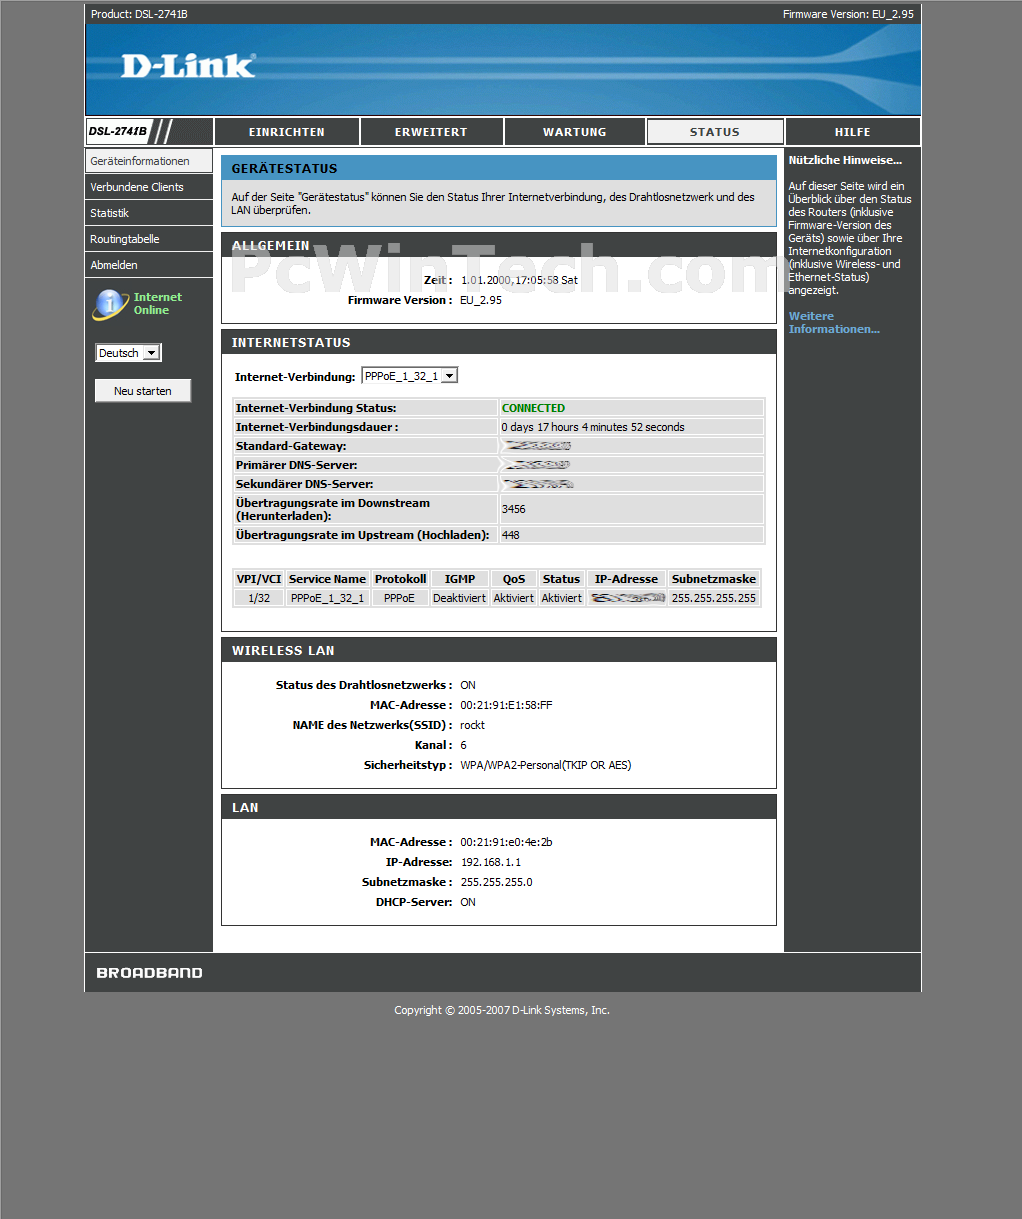Image resolution: width=1022 pixels, height=1219 pixels.
Task: Open Verbundene Clients page
Action: (x=149, y=187)
